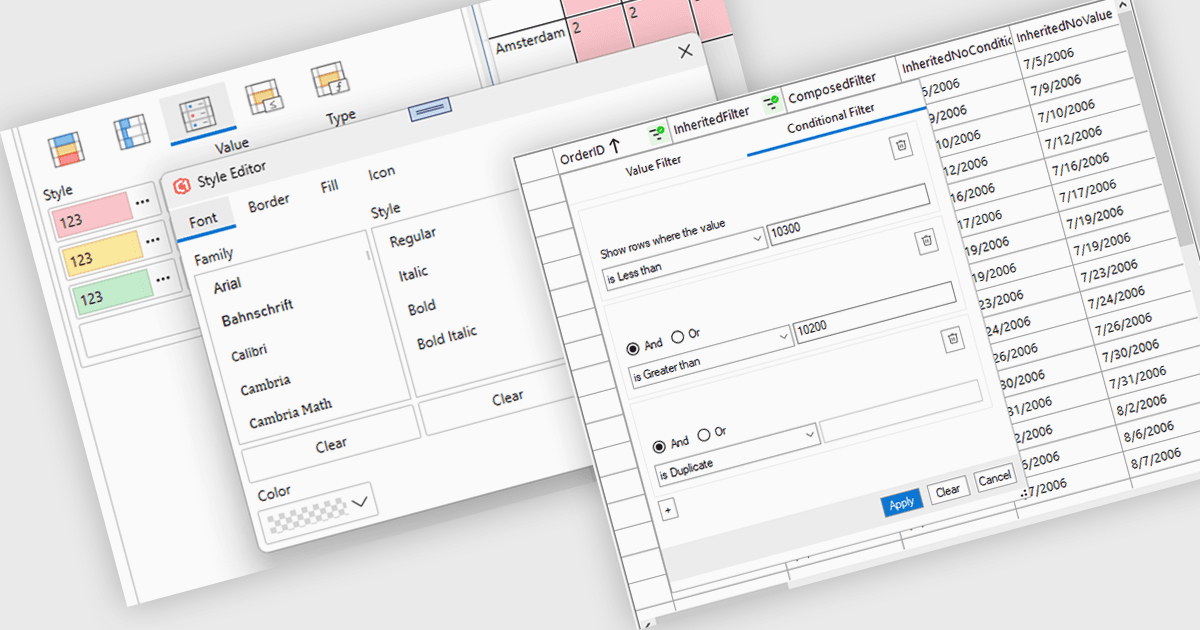Close the panel with the X button above Style Editor
Viewport: 1200px width, 630px height.
pyautogui.click(x=685, y=52)
